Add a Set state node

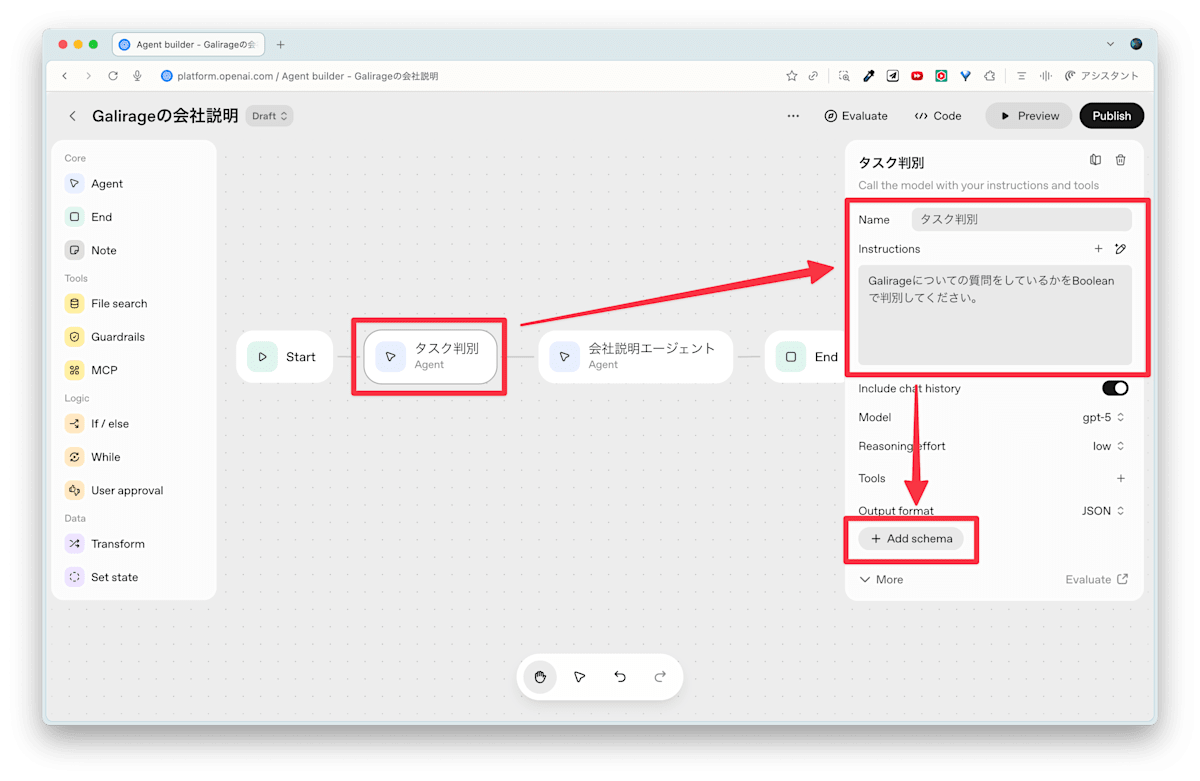pos(101,577)
